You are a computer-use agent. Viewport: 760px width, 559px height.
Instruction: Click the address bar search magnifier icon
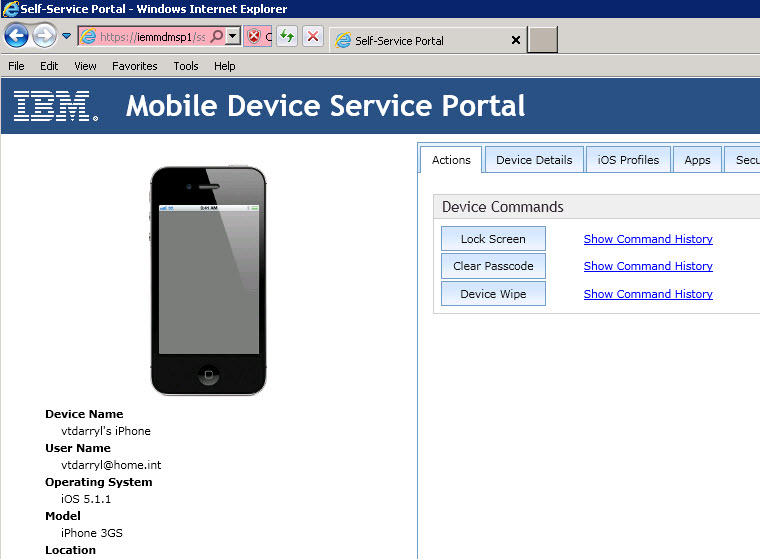pyautogui.click(x=217, y=37)
